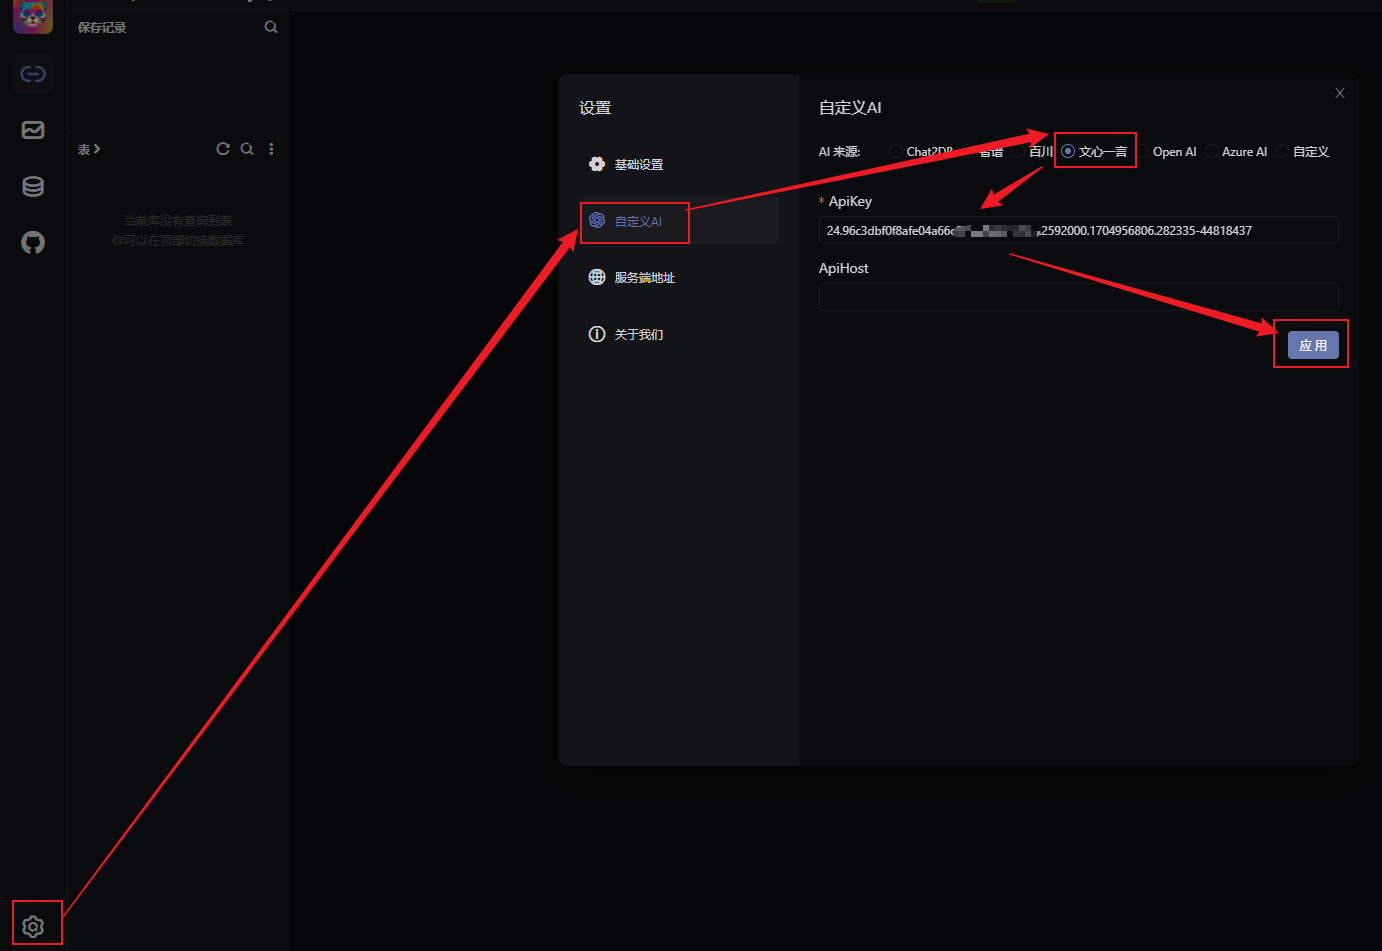Close the settings dialog
This screenshot has height=951, width=1382.
pos(1340,93)
